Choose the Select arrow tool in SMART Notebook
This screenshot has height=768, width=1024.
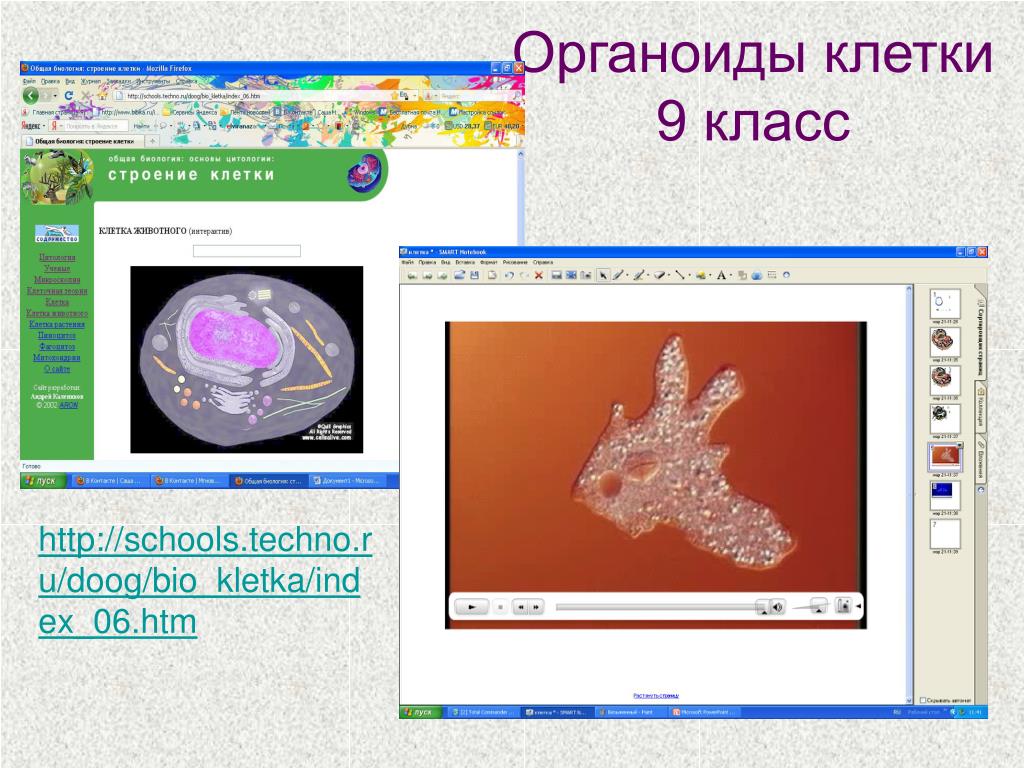click(603, 275)
